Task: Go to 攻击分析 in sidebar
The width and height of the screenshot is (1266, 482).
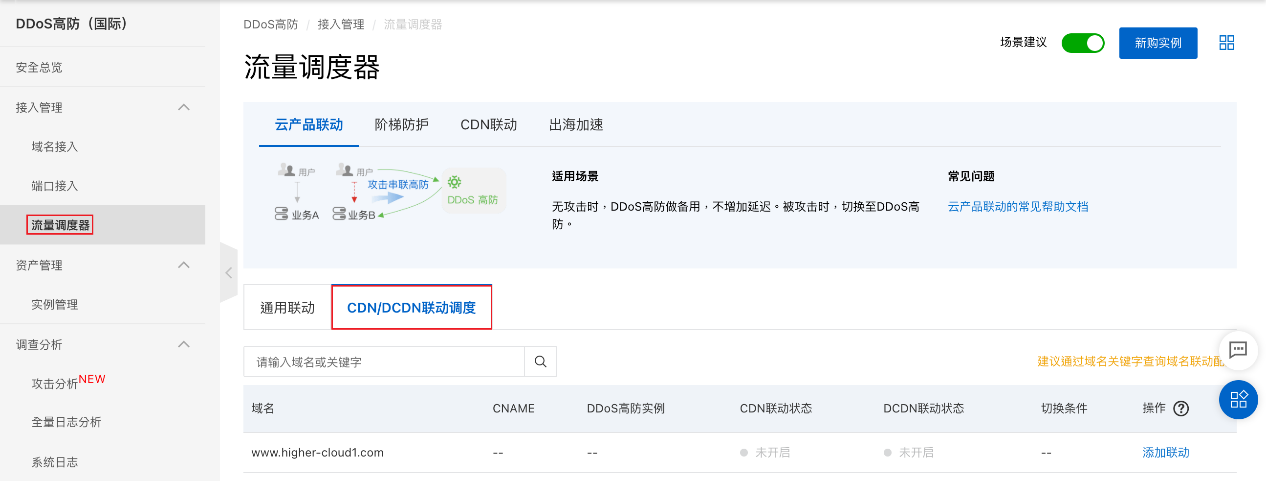Action: tap(55, 384)
